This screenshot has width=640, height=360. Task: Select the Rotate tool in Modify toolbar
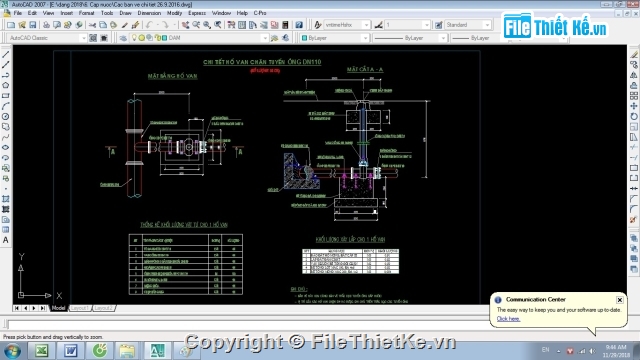coord(633,116)
